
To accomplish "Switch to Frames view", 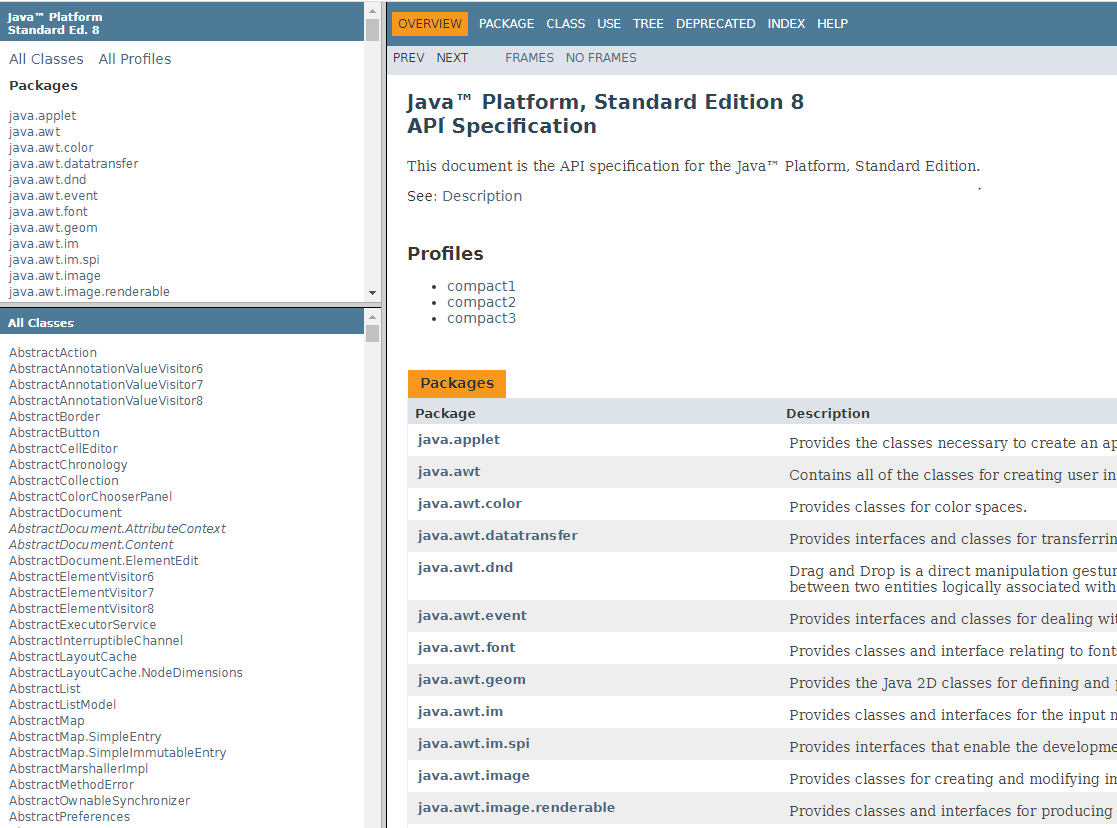I will tap(529, 58).
